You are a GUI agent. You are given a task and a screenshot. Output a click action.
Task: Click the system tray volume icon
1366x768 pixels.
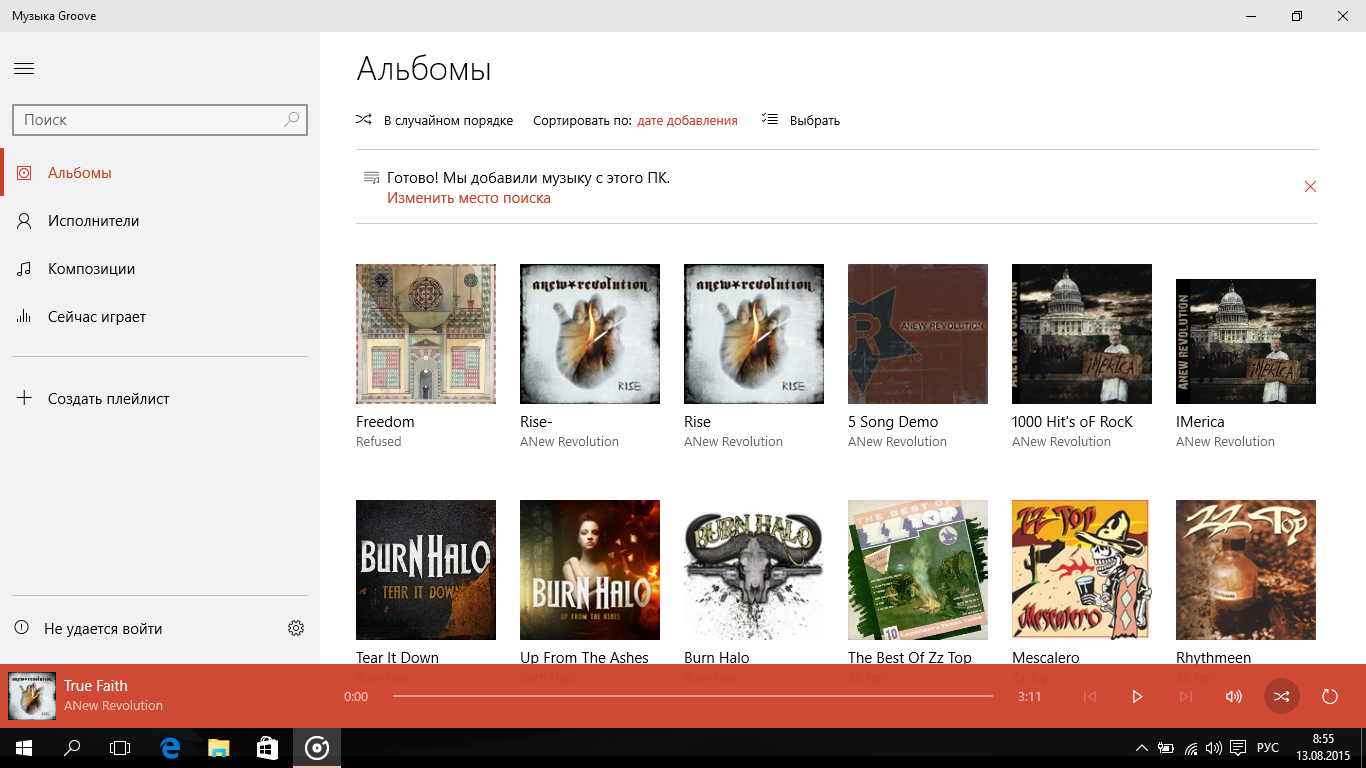[x=1214, y=748]
